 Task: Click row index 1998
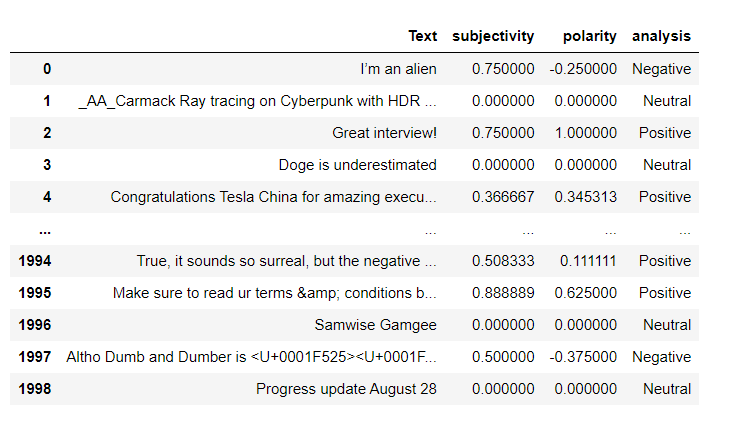point(35,389)
